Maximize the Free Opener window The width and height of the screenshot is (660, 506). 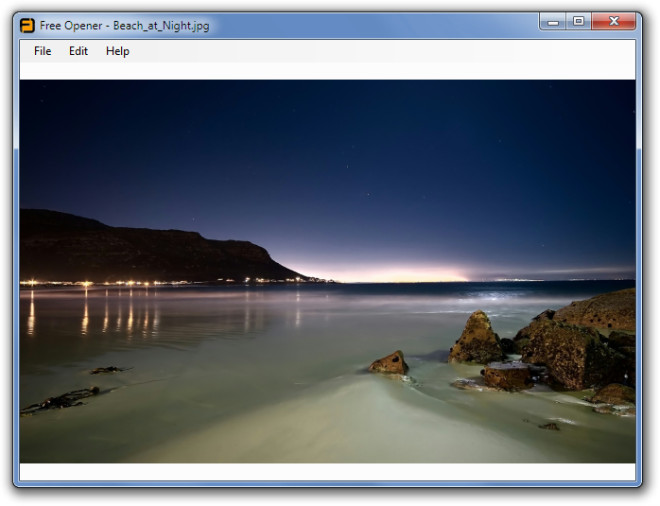pos(579,21)
